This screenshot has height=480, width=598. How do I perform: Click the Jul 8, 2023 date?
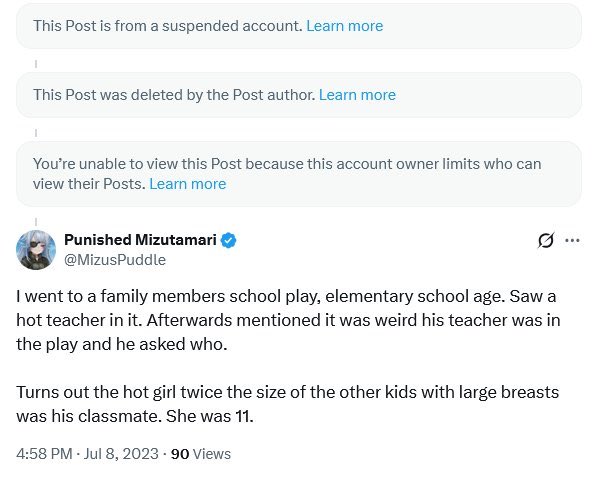tap(121, 454)
